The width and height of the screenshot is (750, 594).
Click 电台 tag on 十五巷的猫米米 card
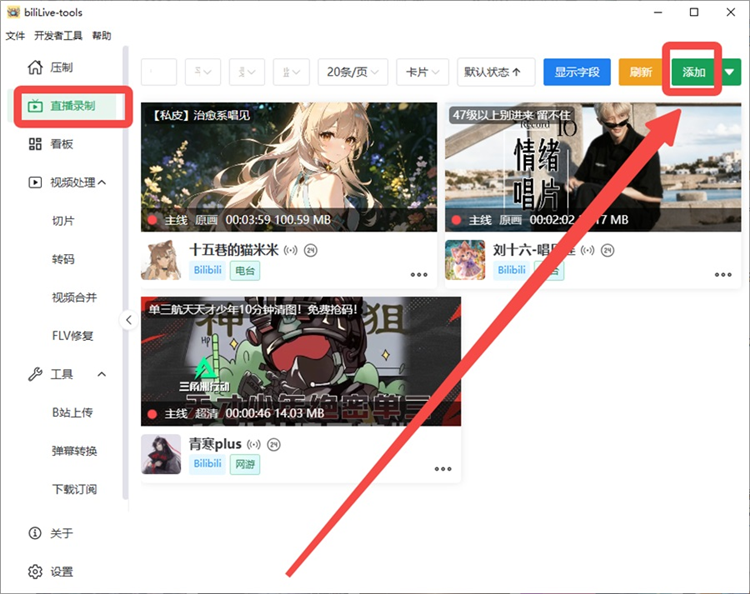(245, 271)
